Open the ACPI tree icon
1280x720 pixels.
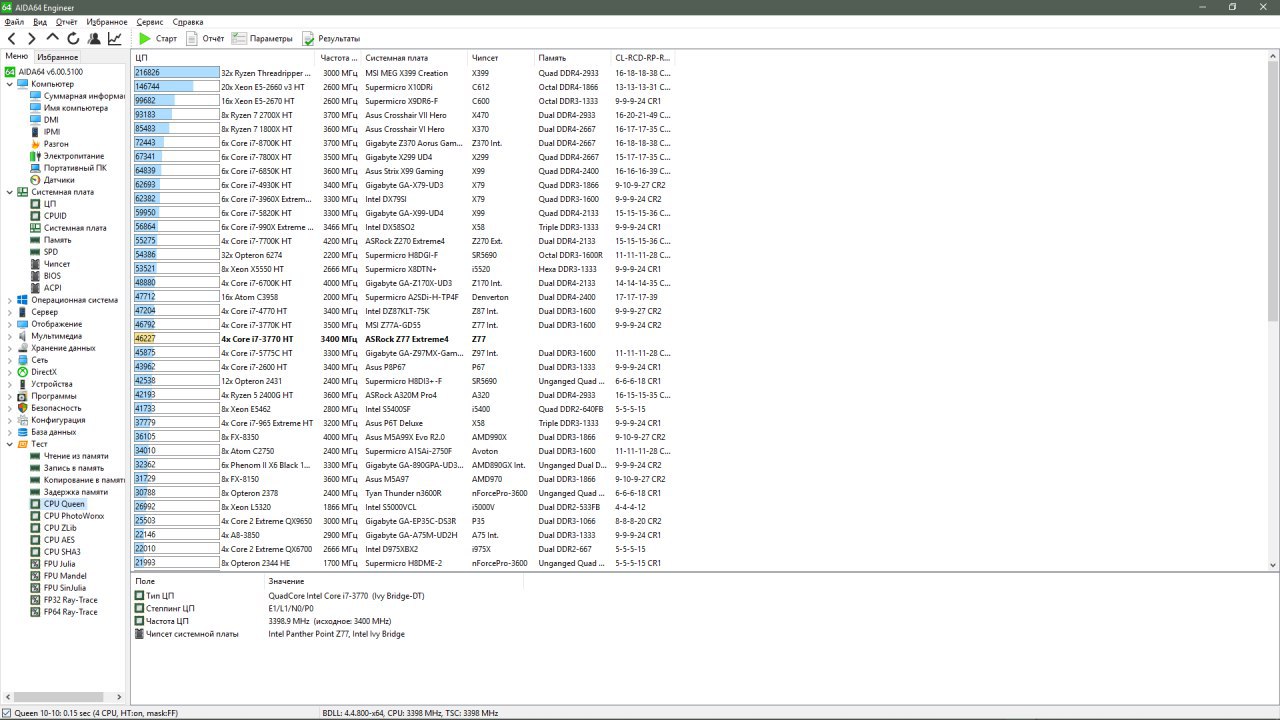[x=35, y=288]
